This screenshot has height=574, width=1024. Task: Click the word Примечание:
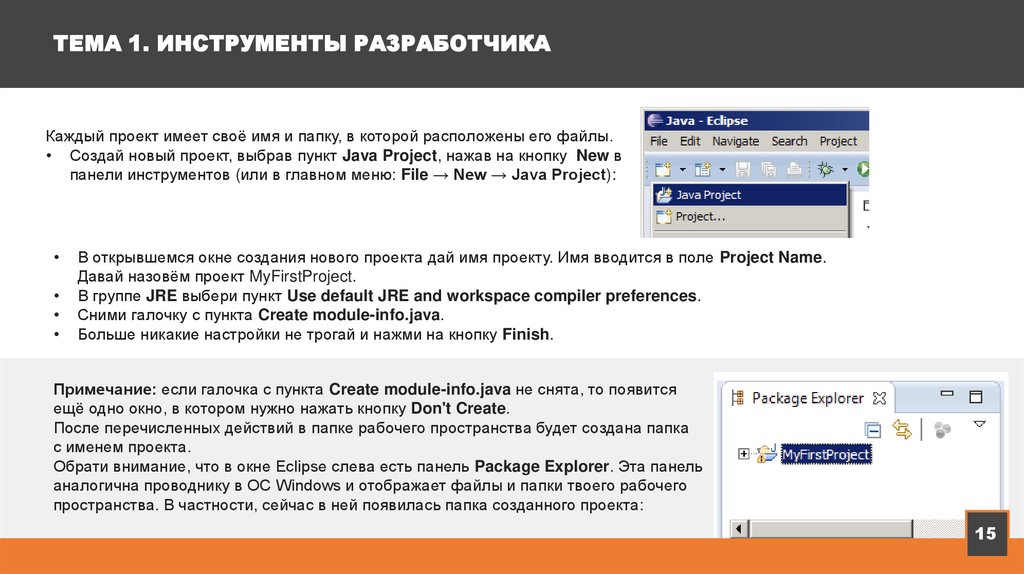coord(104,390)
